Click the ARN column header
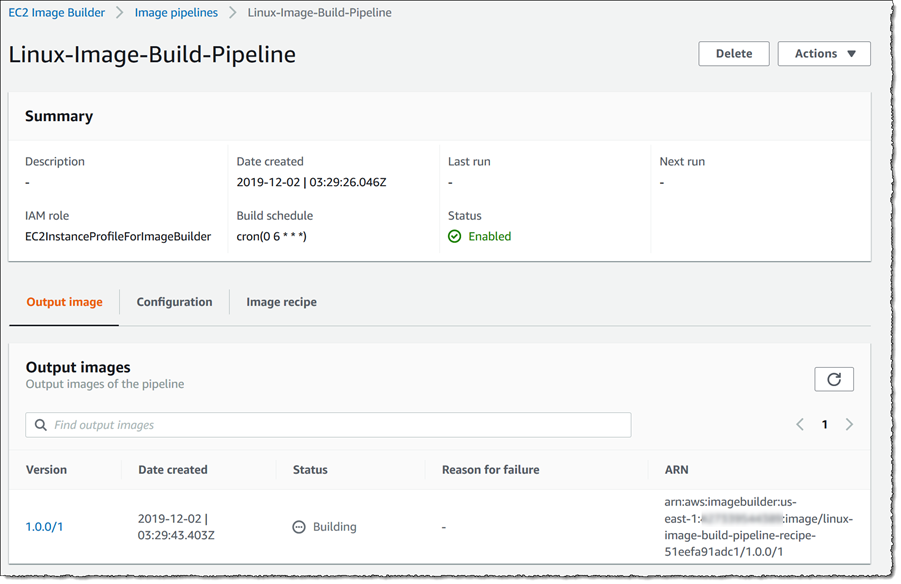Image resolution: width=901 pixels, height=584 pixels. pyautogui.click(x=676, y=470)
